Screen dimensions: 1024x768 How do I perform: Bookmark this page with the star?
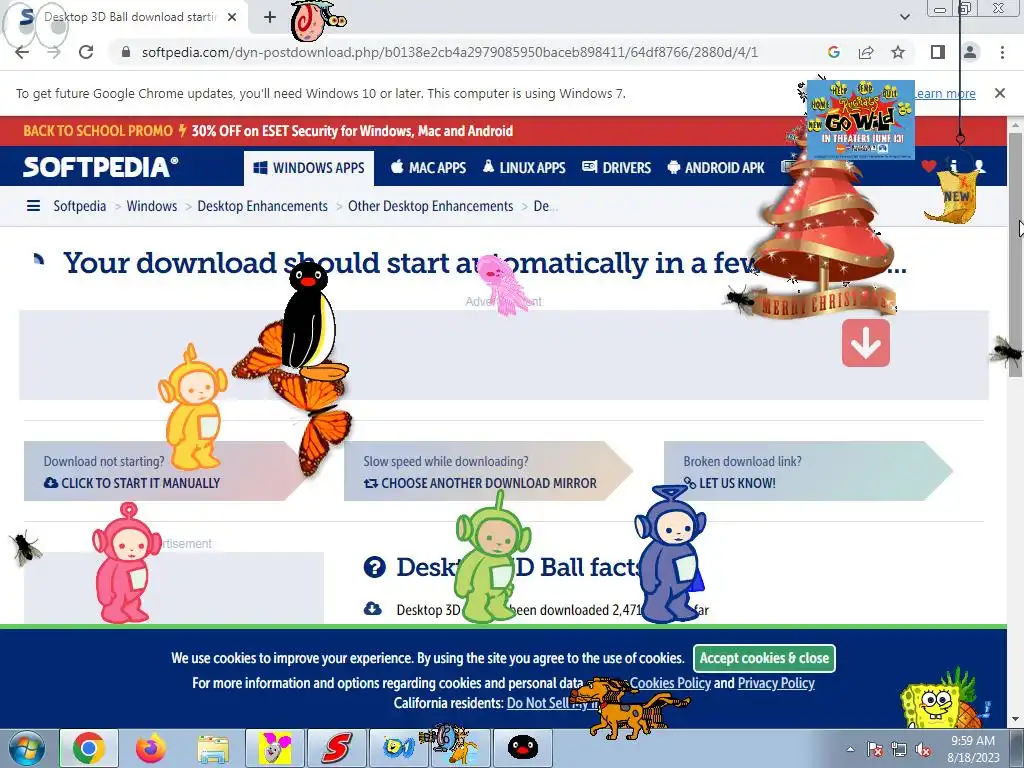point(898,52)
